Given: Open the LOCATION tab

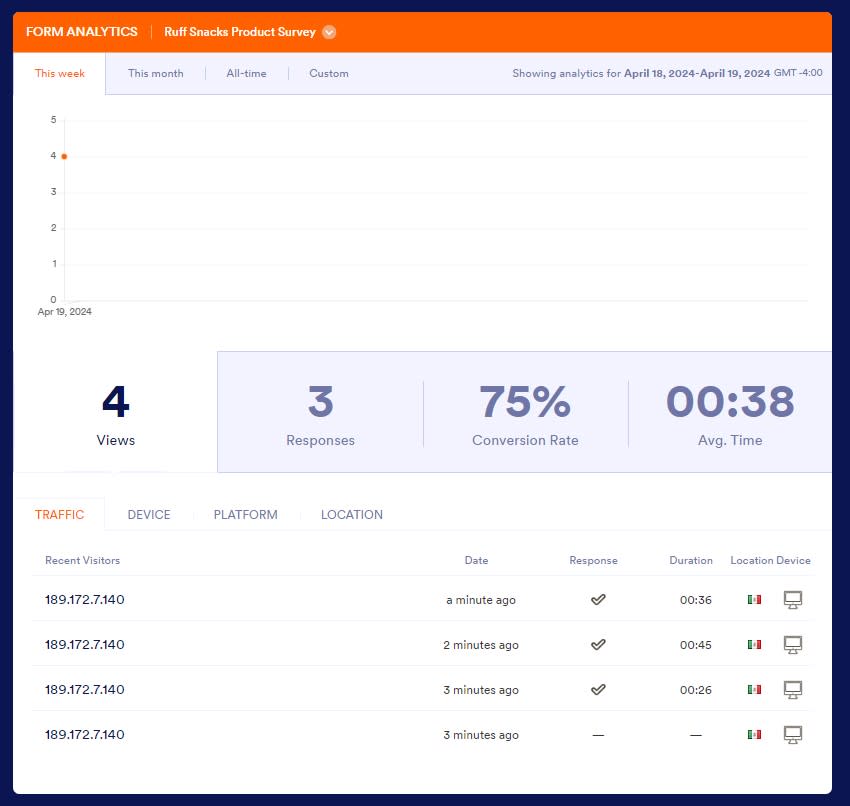Looking at the screenshot, I should (352, 514).
